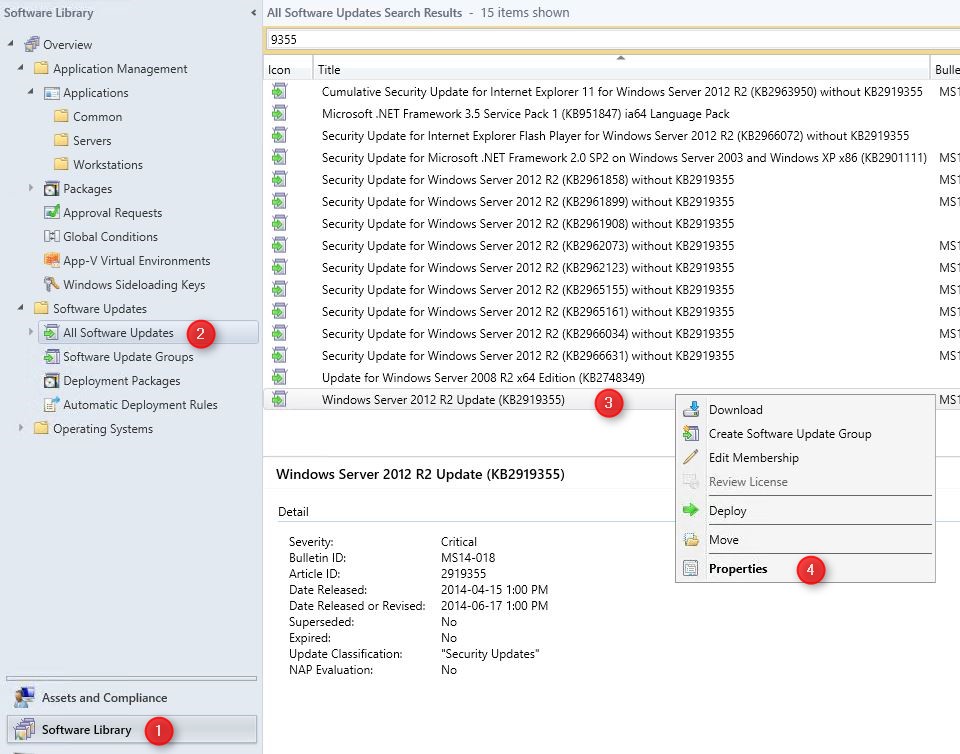
Task: Select Security Update for Internet Explorer Flash Player row
Action: click(612, 136)
